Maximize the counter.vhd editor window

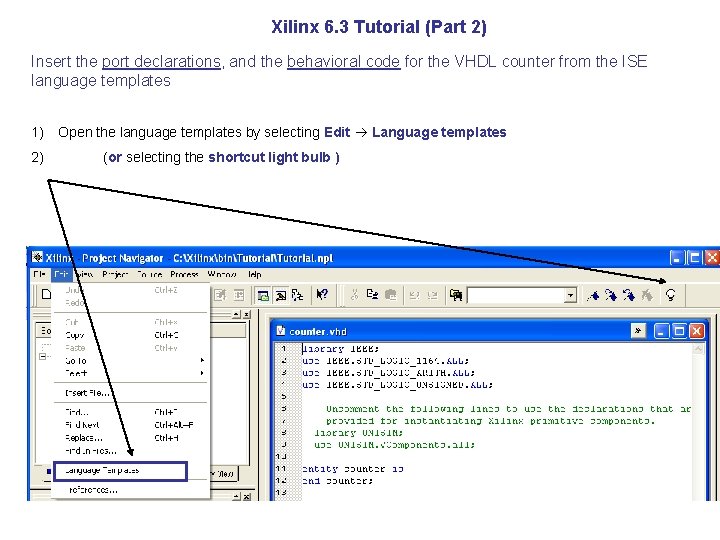click(679, 331)
